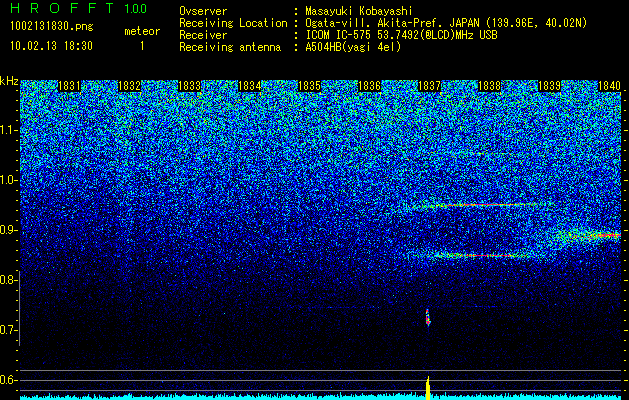This screenshot has width=629, height=400.
Task: Click the A504HB(yagi 4el) antenna text
Action: (x=353, y=47)
